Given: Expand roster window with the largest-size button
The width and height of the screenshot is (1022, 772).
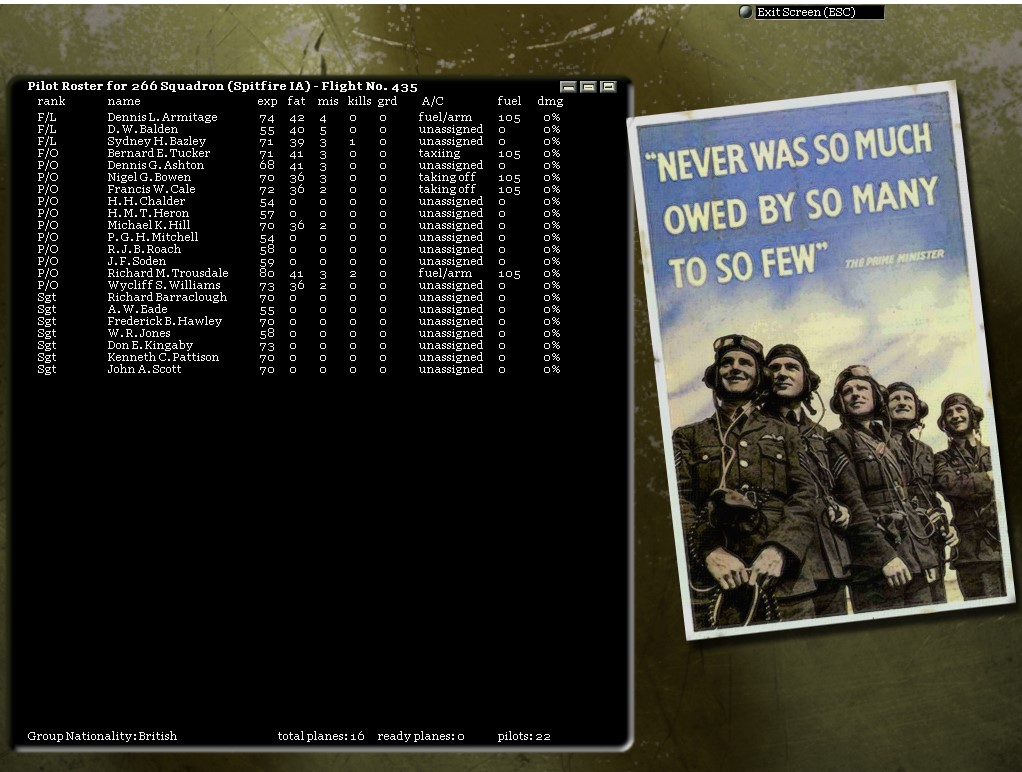Looking at the screenshot, I should tap(607, 86).
